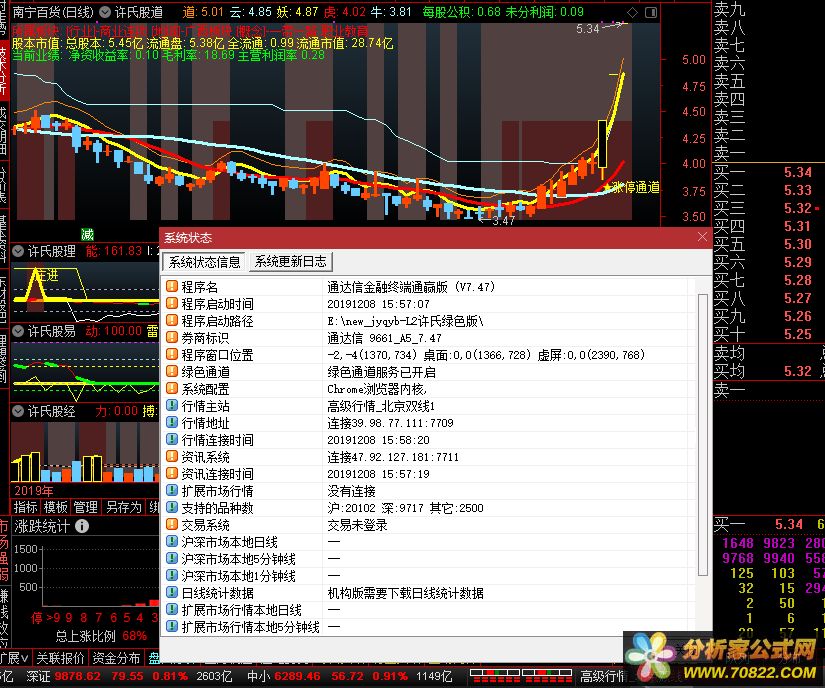Click the diamond icon above the chart

click(632, 12)
